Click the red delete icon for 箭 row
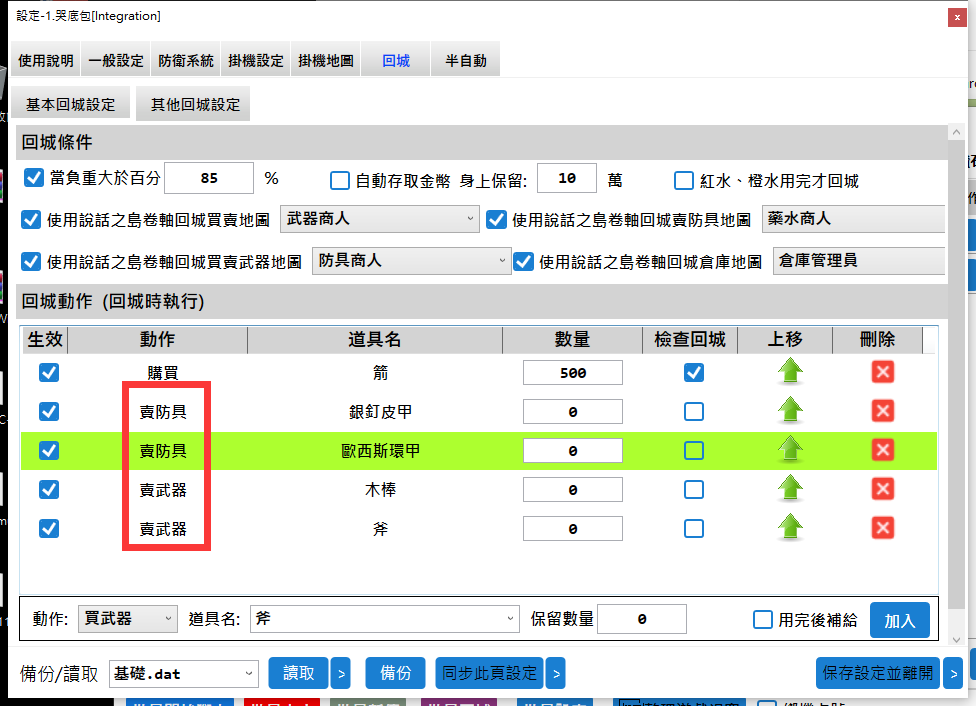Viewport: 976px width, 706px height. coord(882,373)
